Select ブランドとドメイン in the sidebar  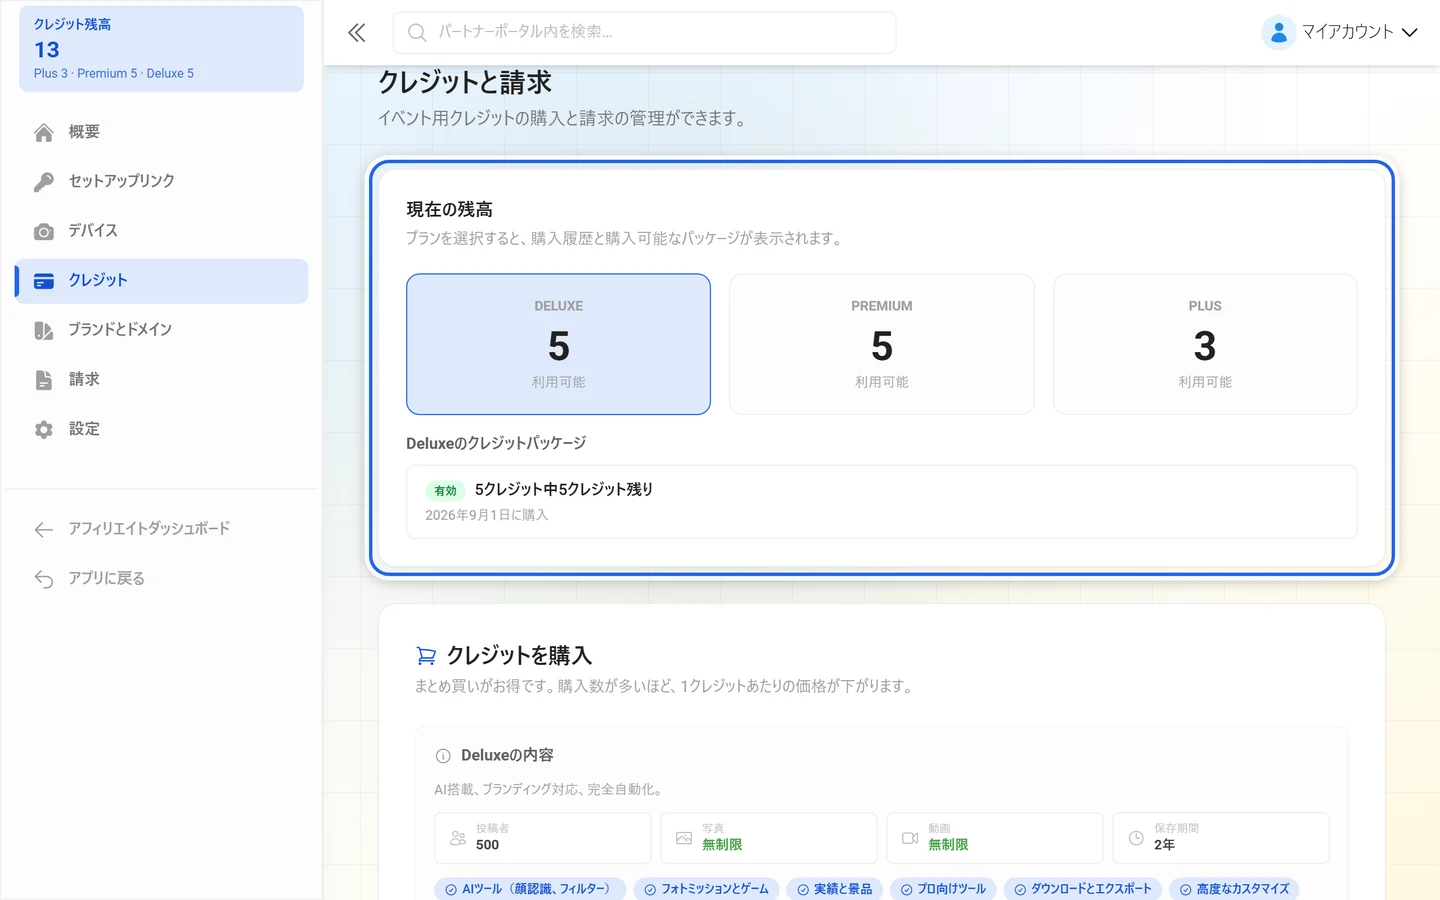(x=161, y=330)
